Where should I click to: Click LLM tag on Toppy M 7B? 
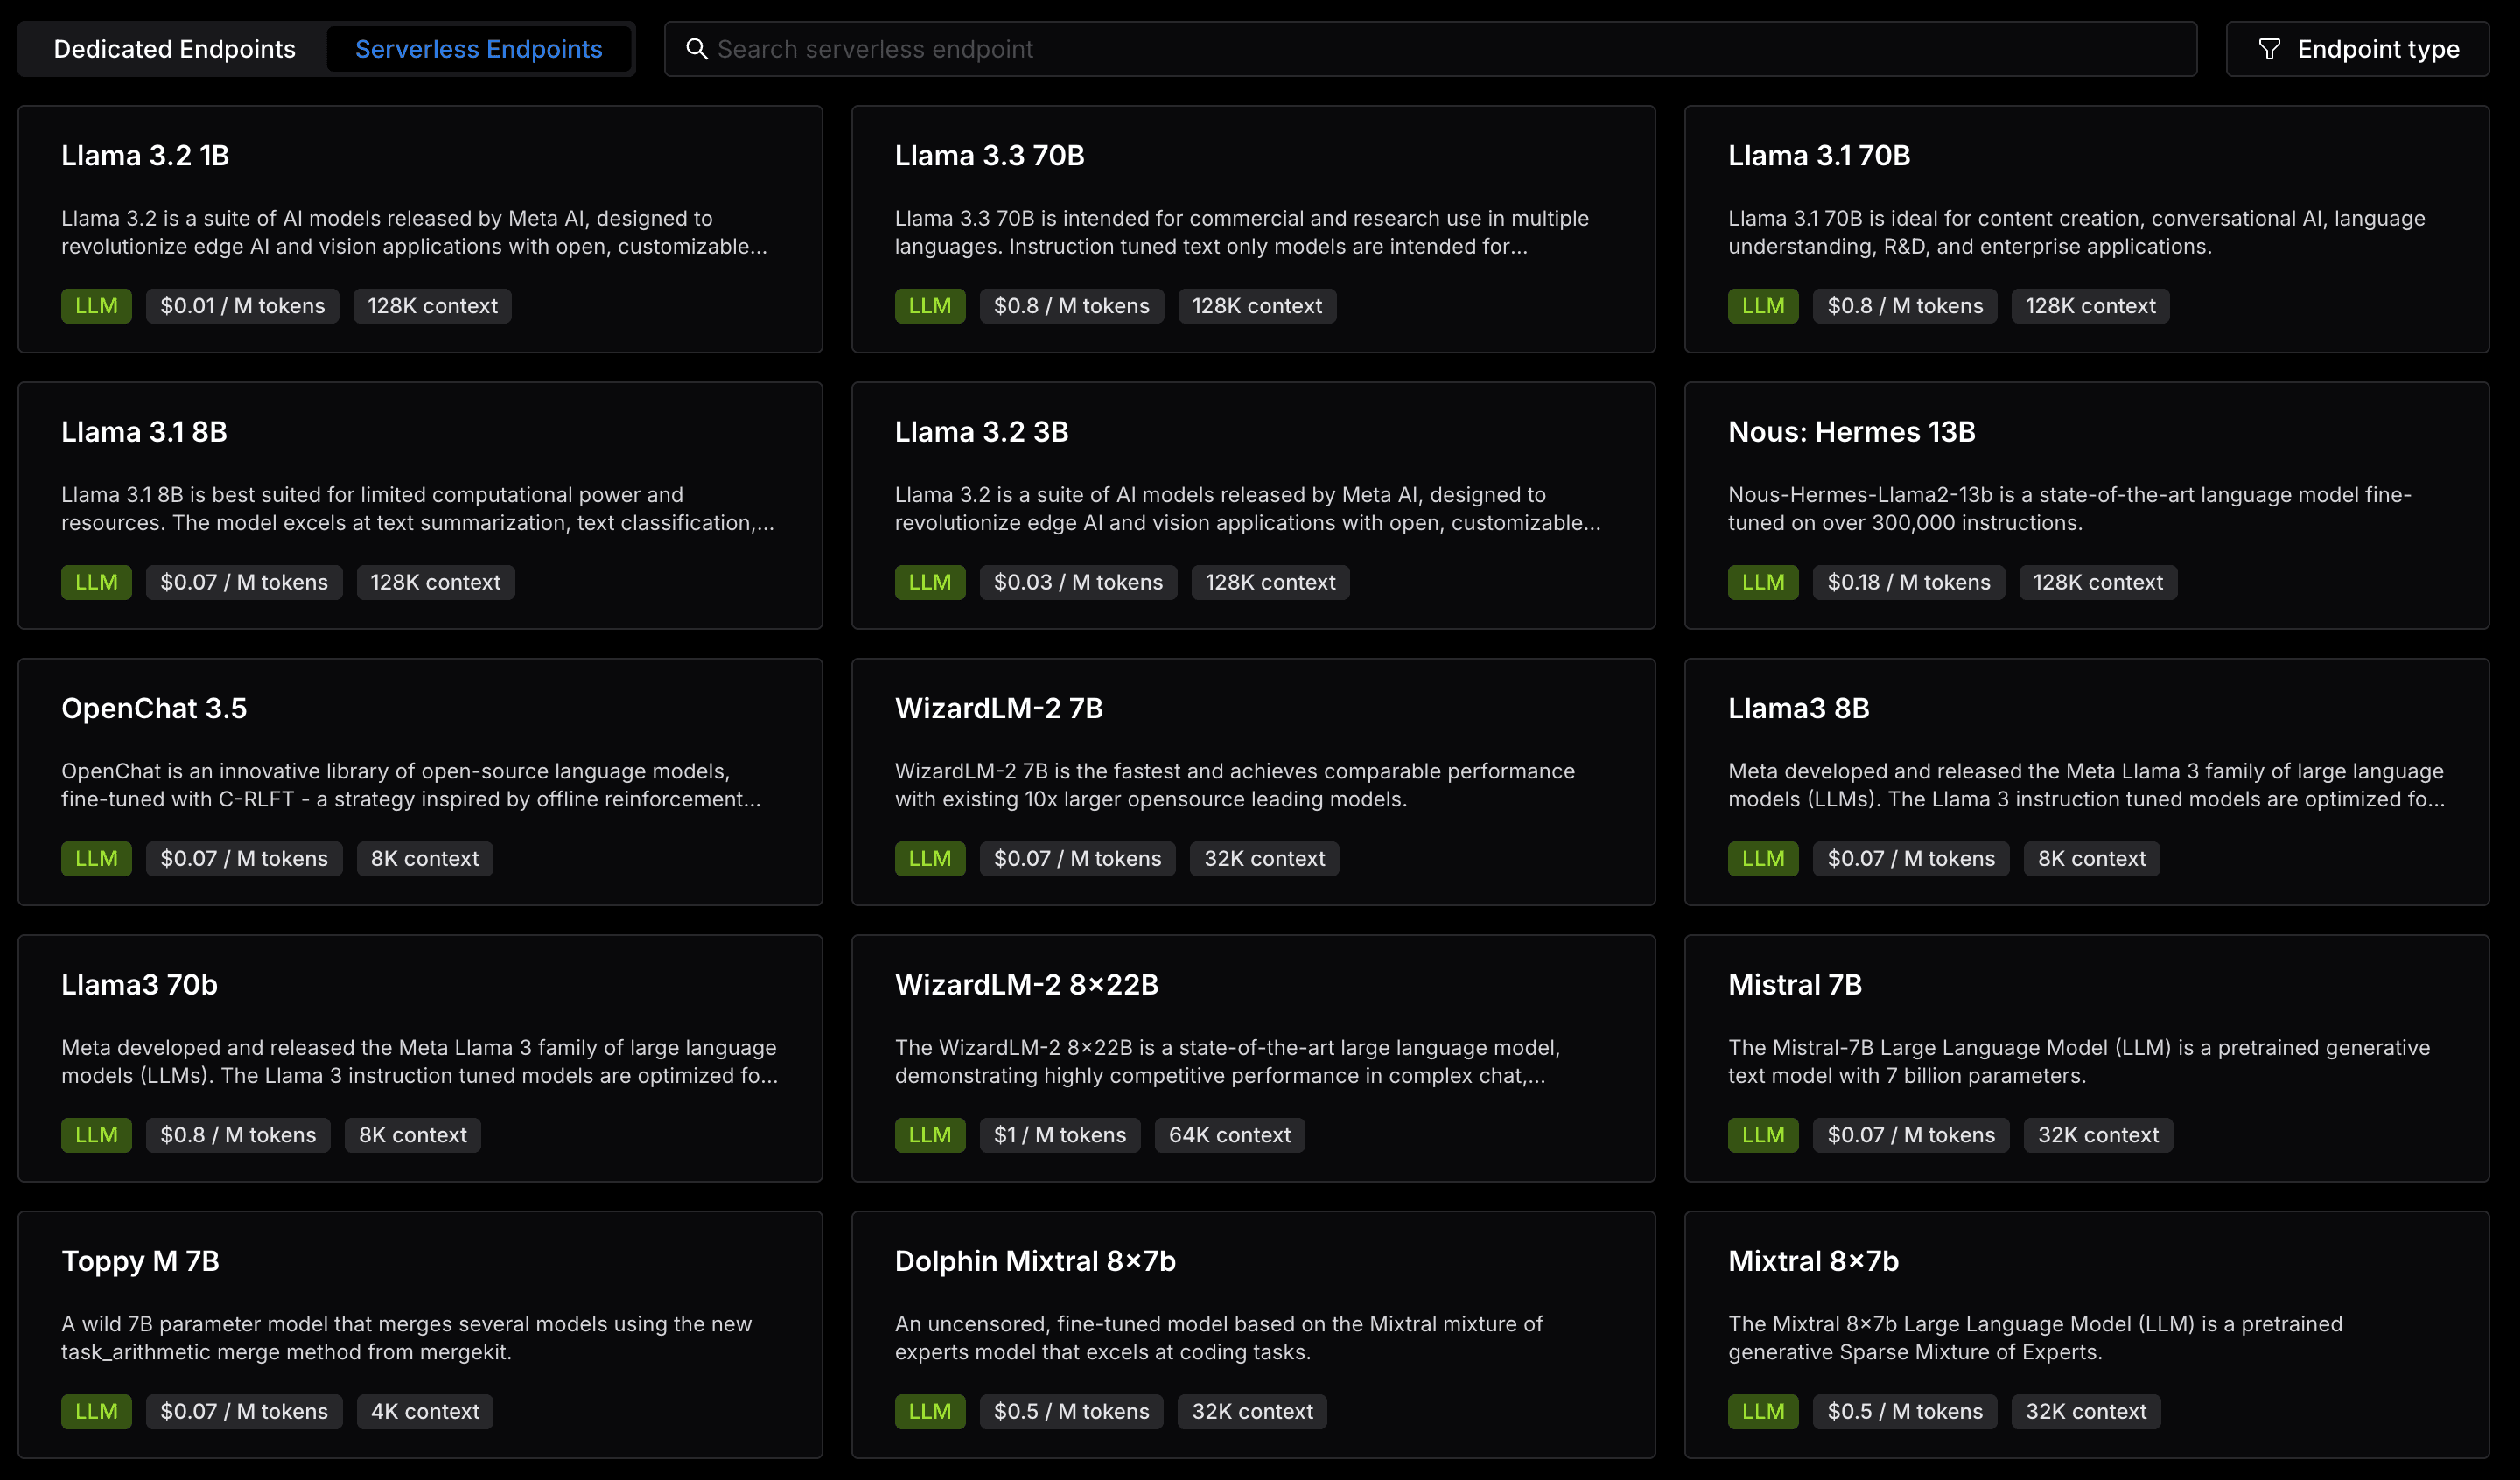[x=96, y=1411]
